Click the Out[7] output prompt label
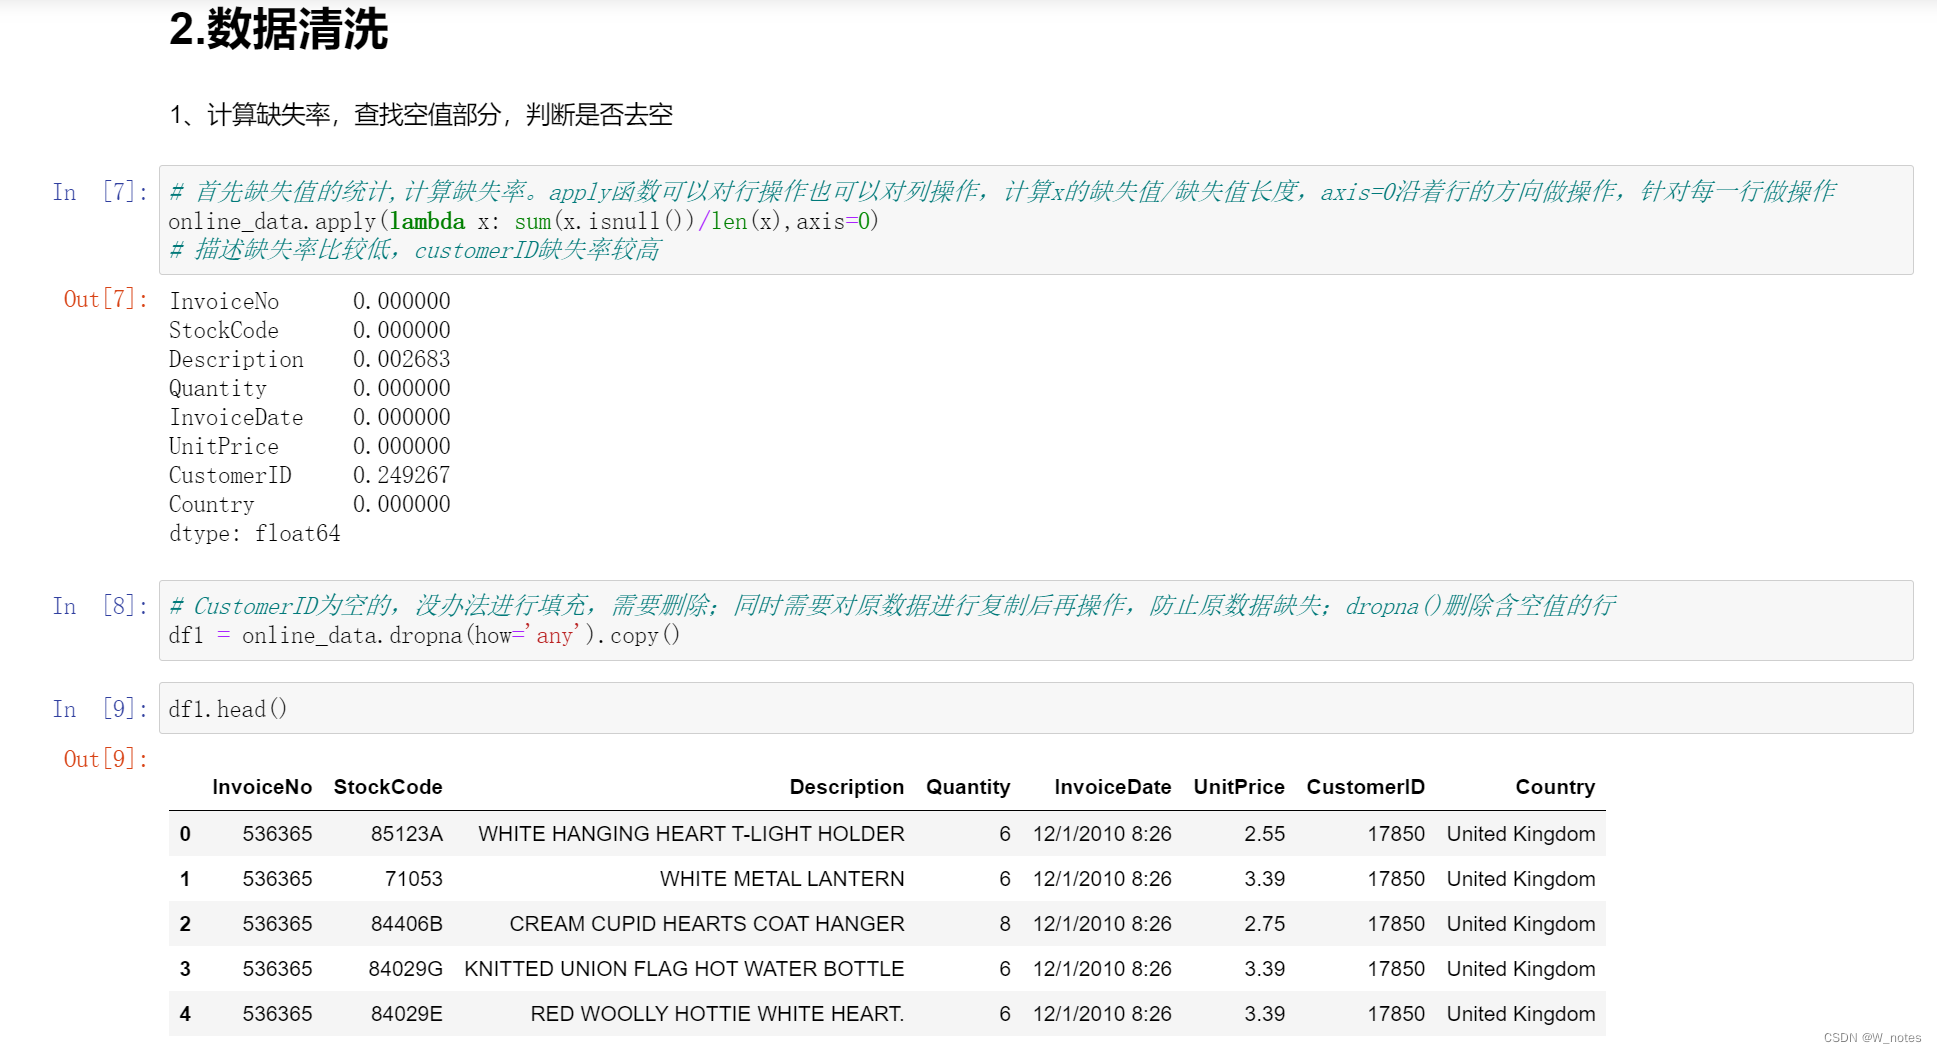 point(103,299)
